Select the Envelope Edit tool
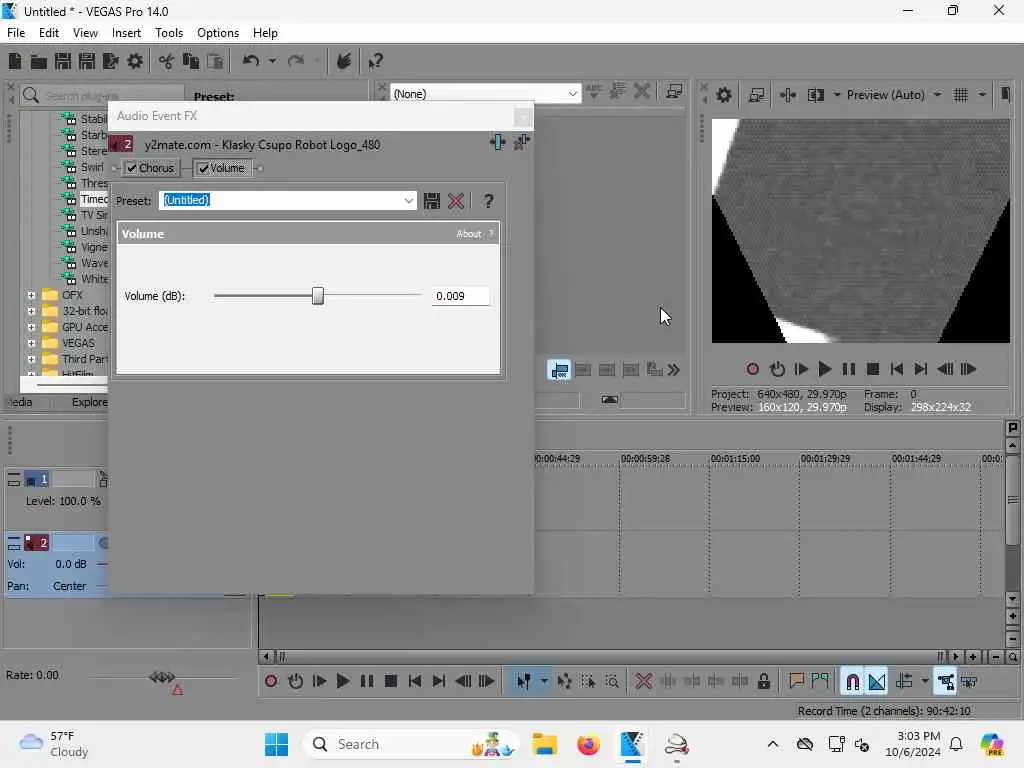 tap(564, 682)
